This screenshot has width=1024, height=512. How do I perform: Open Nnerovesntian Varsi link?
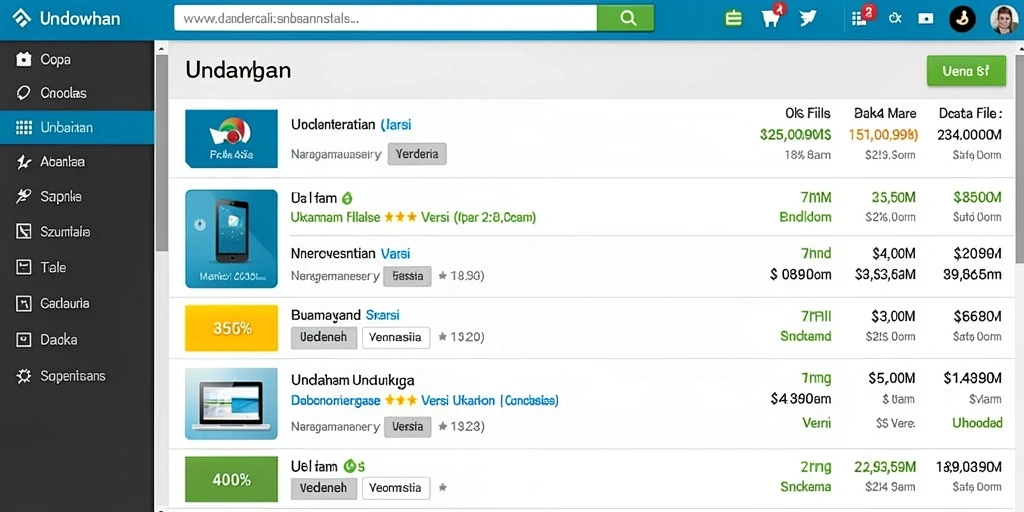coord(350,253)
